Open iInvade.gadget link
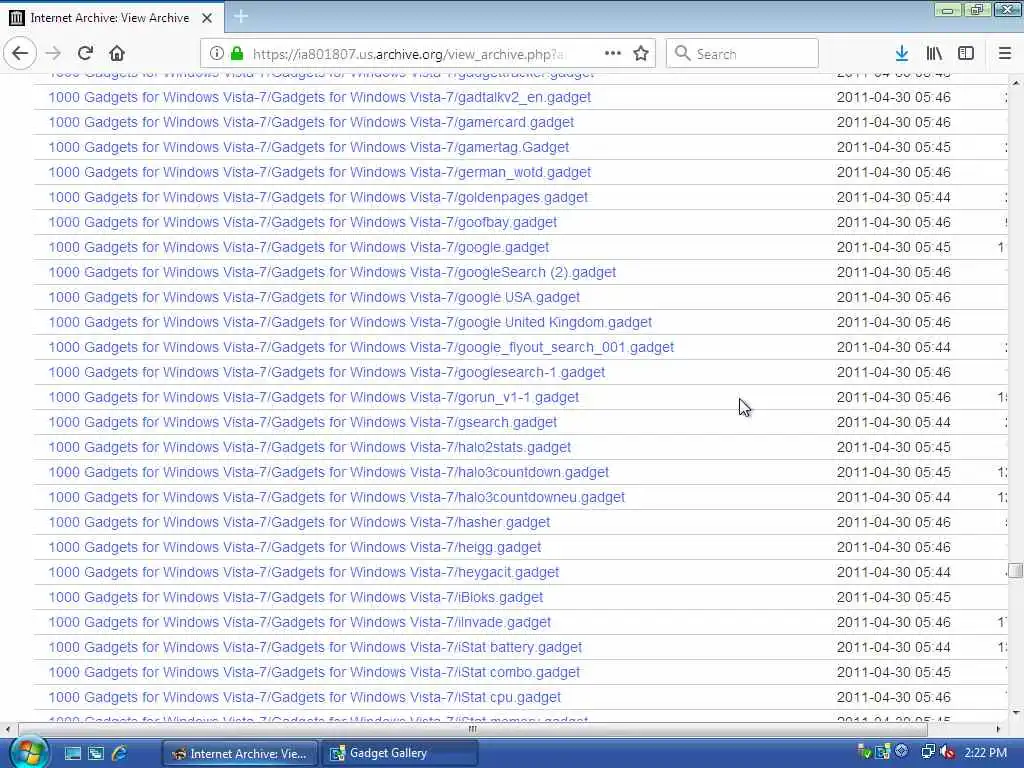Image resolution: width=1024 pixels, height=768 pixels. (300, 622)
